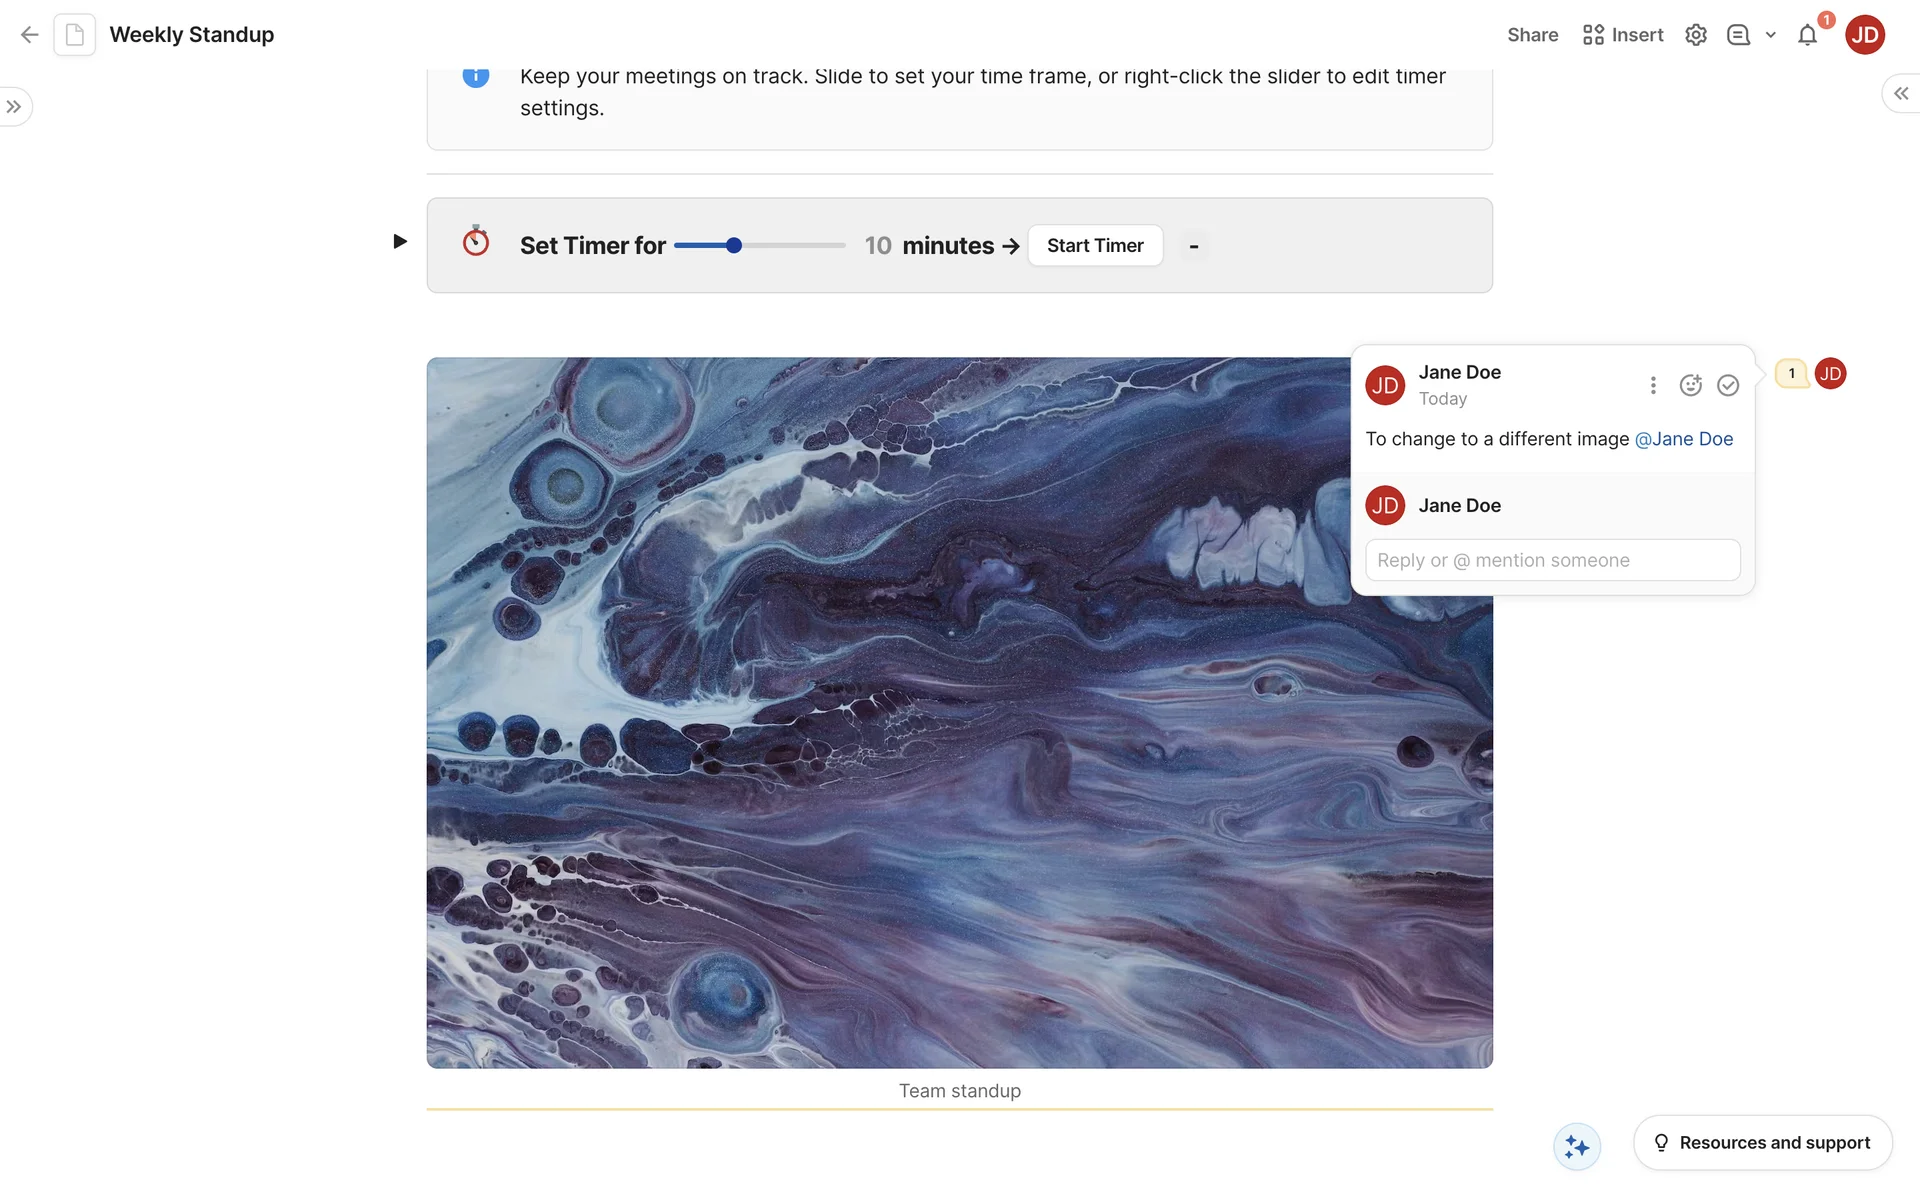This screenshot has width=1920, height=1200.
Task: Add a reaction to the comment
Action: coord(1690,385)
